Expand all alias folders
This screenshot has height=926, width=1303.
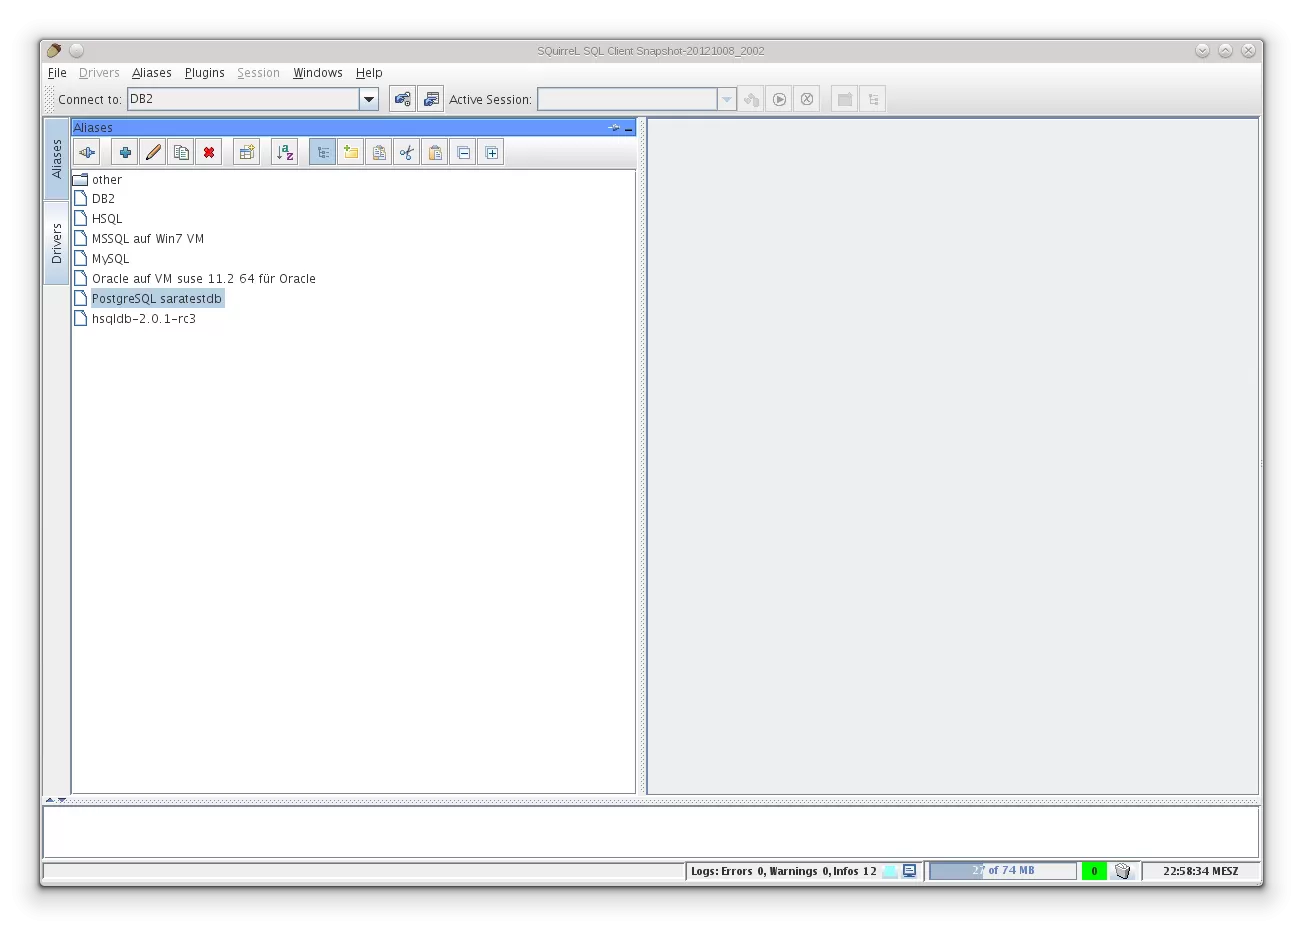491,151
